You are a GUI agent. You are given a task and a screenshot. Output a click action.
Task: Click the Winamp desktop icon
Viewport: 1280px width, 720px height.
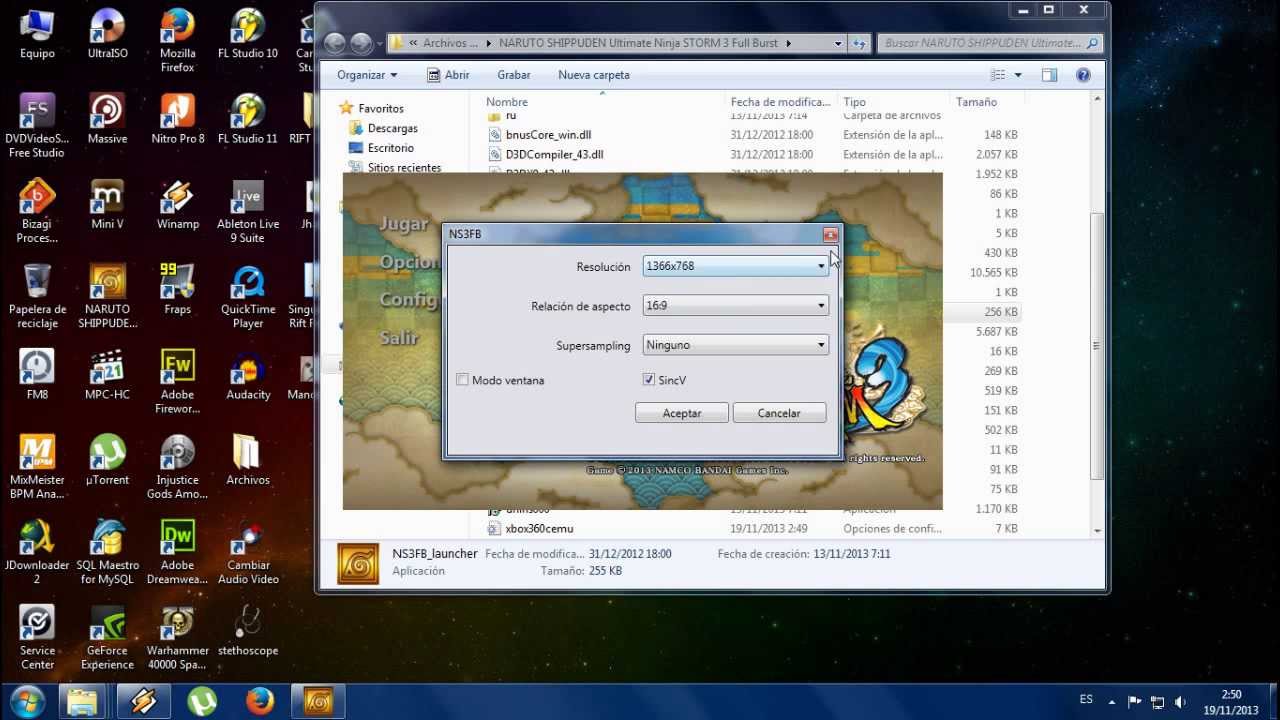pos(178,204)
